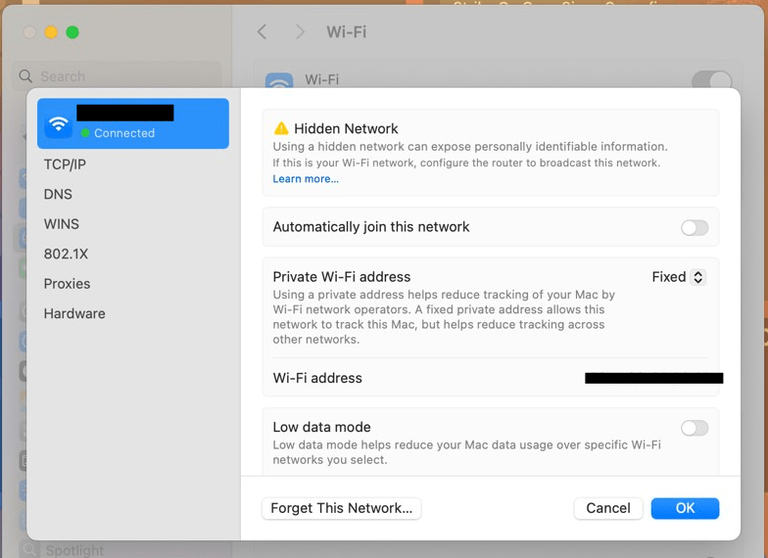Open the Hardware tab

pyautogui.click(x=74, y=314)
